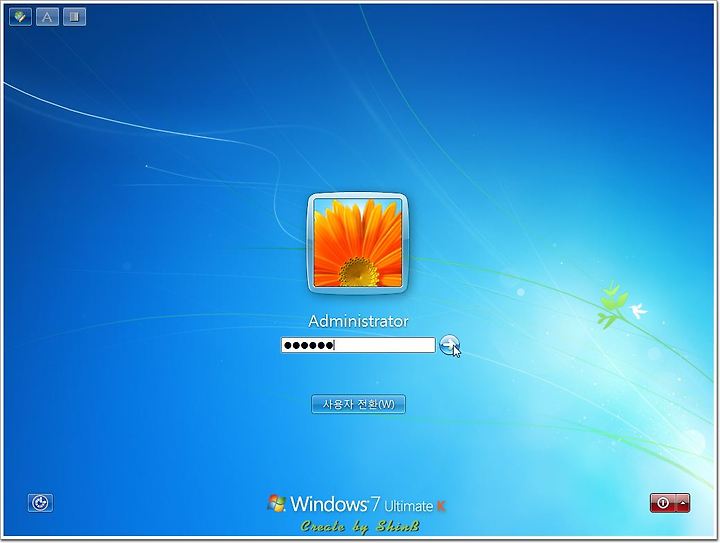Click the Administrator flower account picture

click(x=358, y=243)
